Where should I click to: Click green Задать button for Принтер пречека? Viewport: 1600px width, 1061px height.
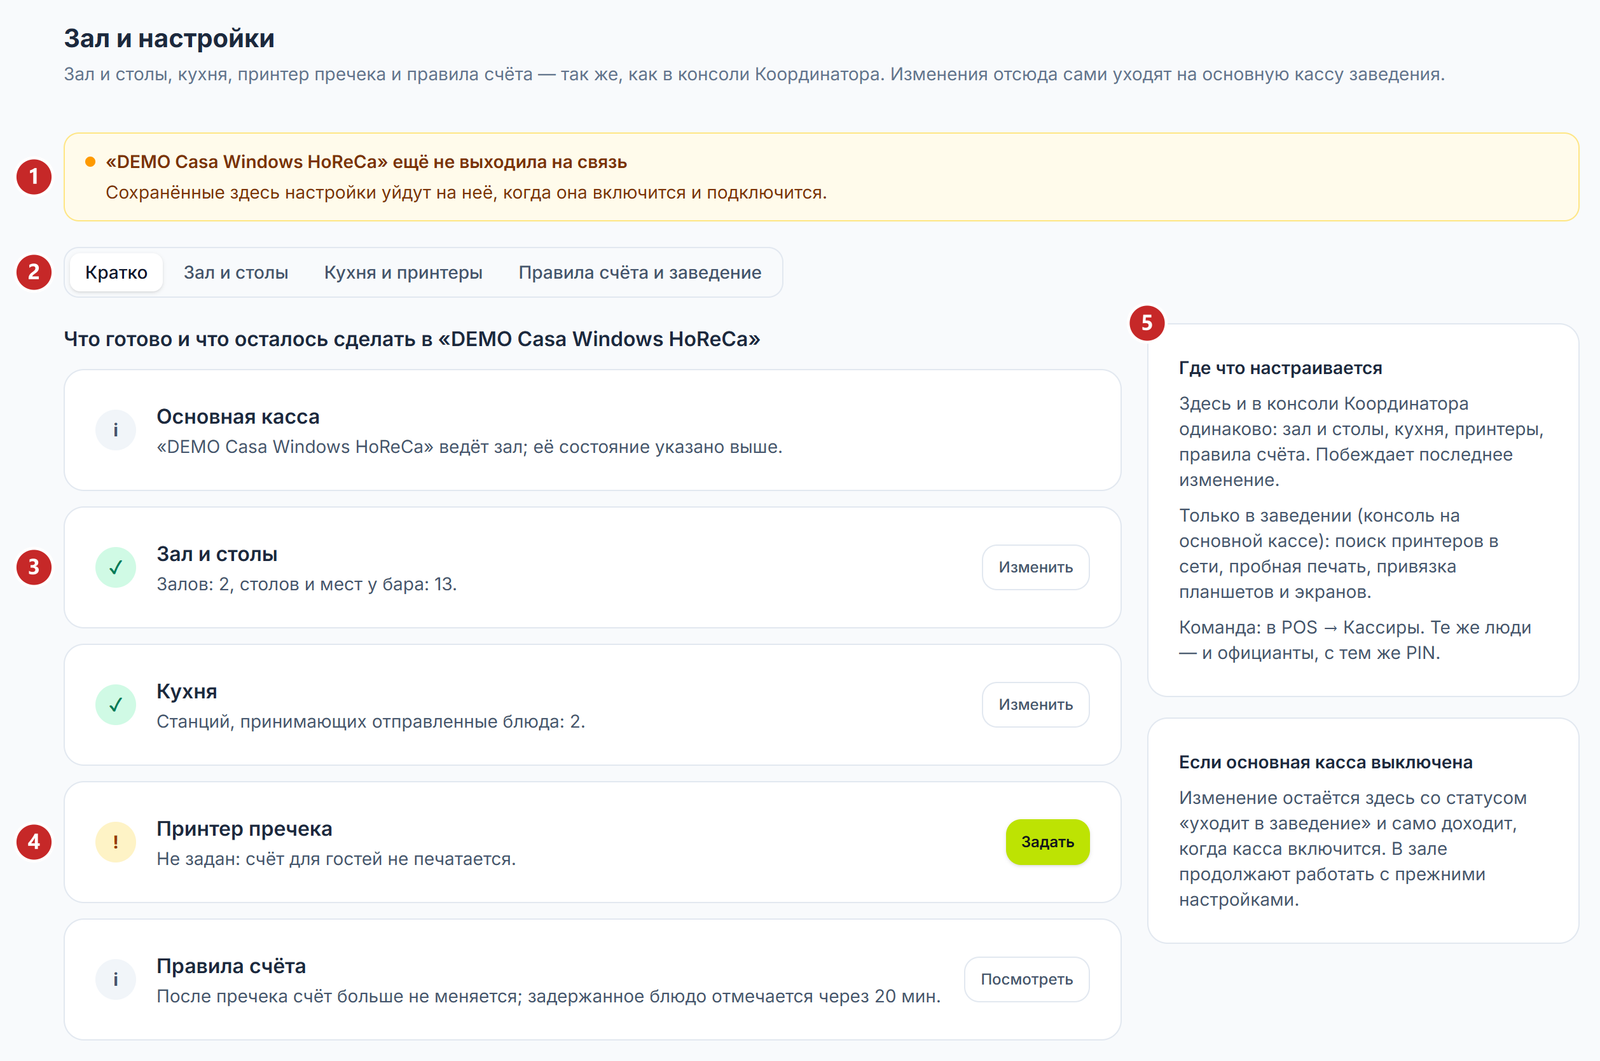coord(1048,842)
